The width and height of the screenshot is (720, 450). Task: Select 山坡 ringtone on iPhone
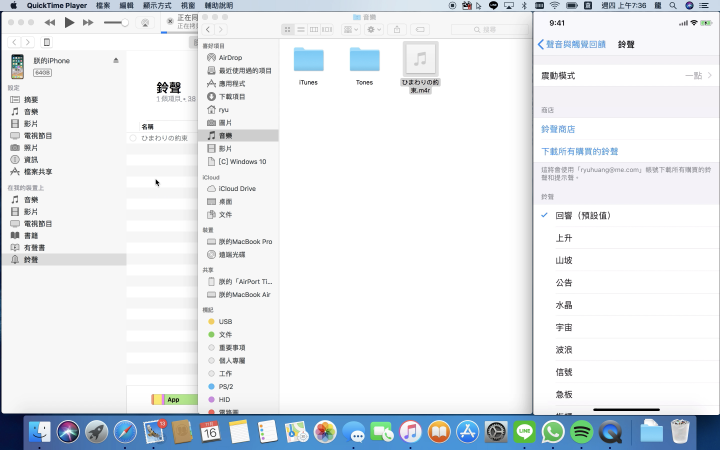tap(626, 260)
